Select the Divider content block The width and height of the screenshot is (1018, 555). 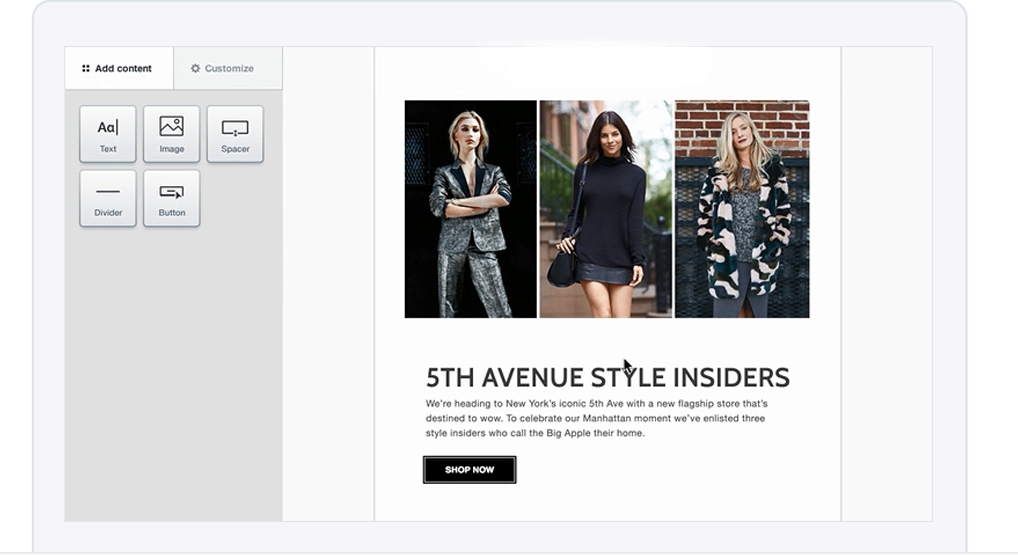[x=108, y=198]
